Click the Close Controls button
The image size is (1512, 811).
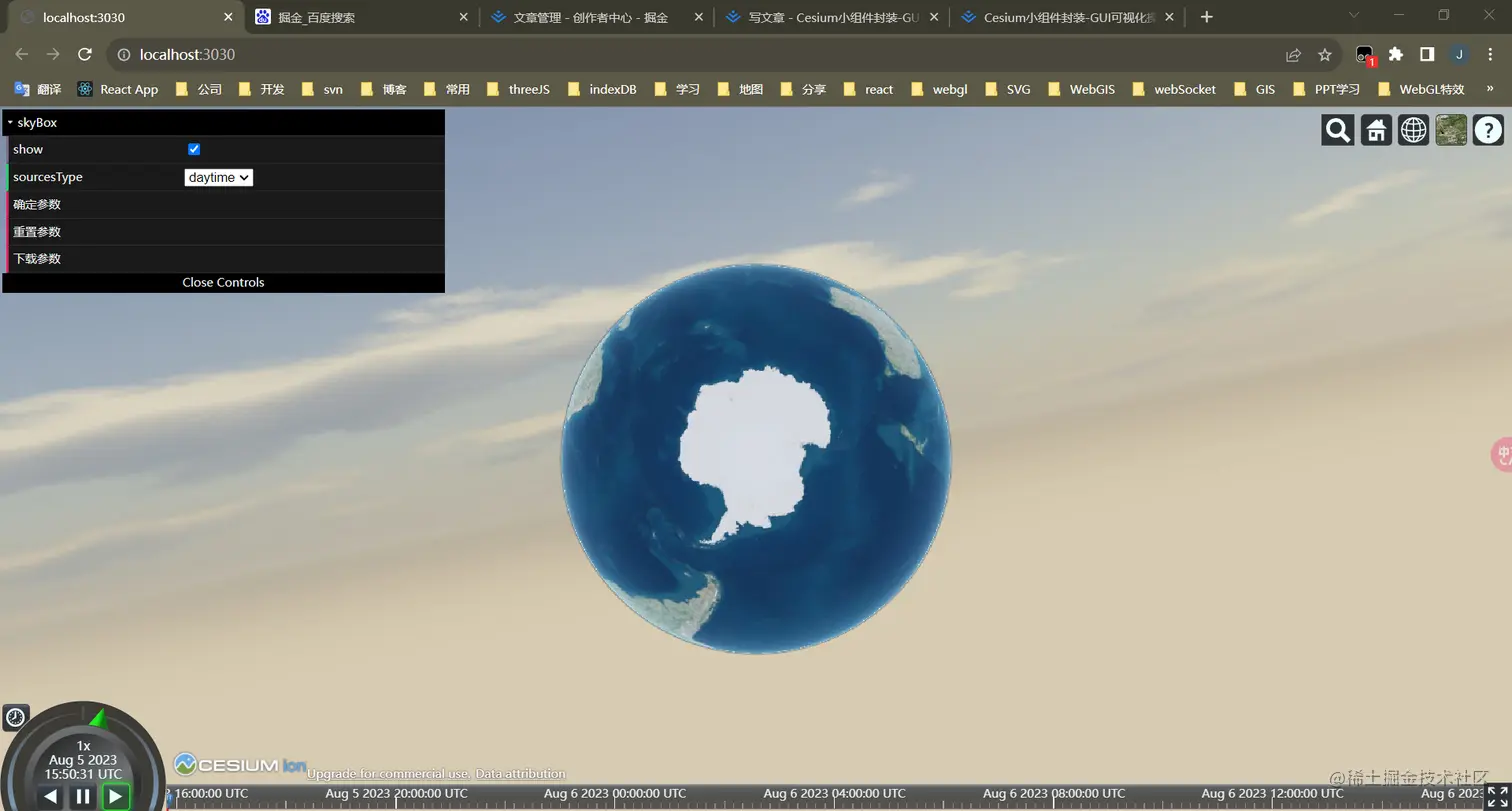click(222, 282)
